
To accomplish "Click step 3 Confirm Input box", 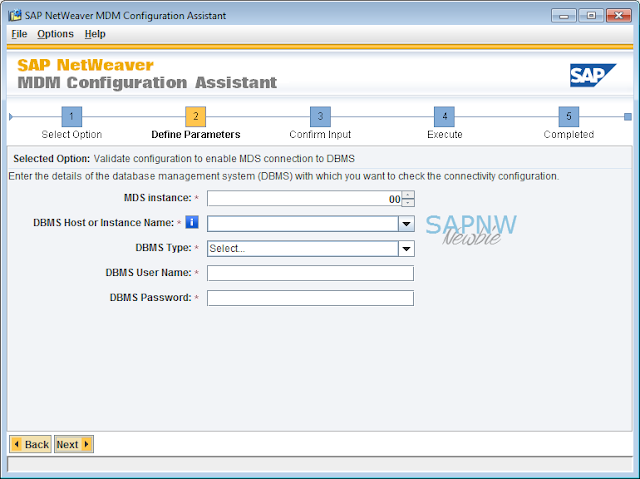I will click(320, 117).
